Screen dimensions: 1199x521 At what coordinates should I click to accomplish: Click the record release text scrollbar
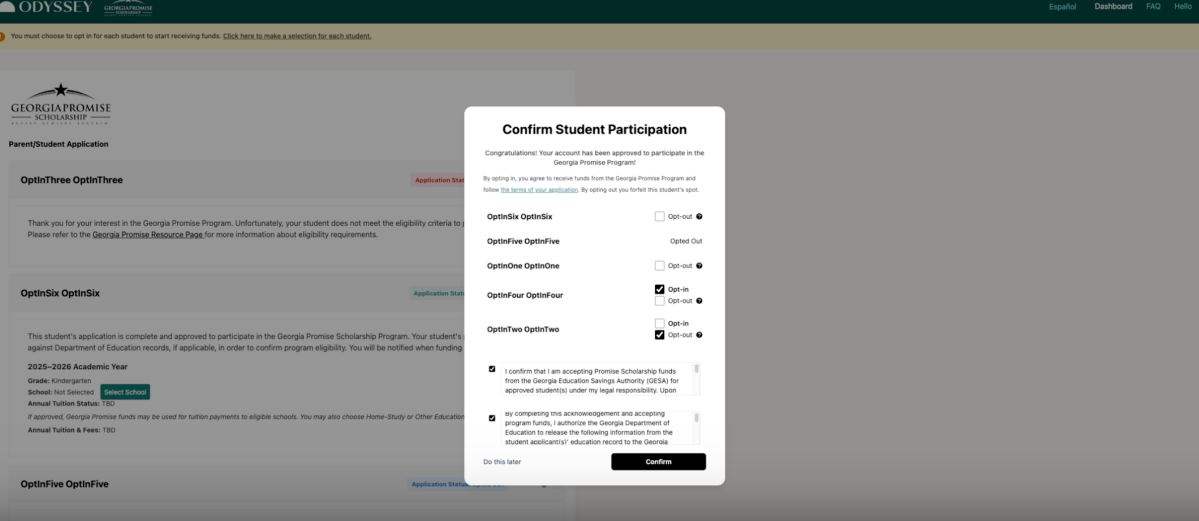697,418
